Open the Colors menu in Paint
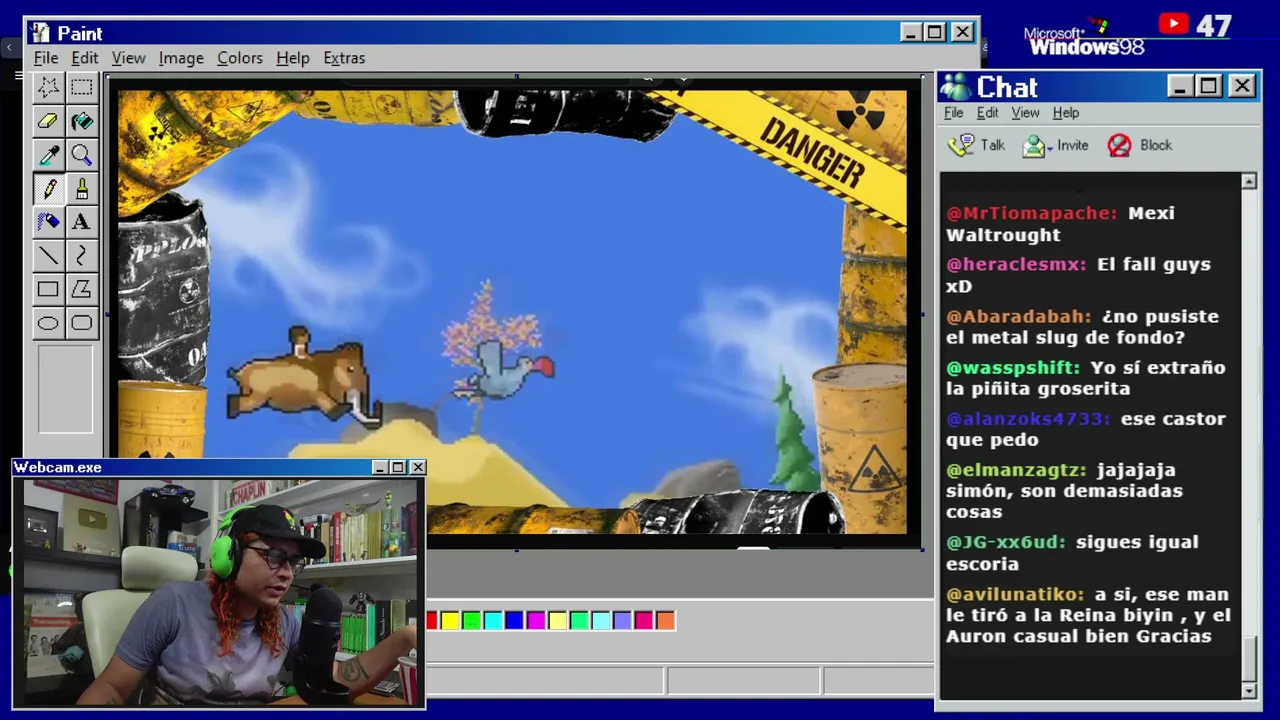The image size is (1280, 720). click(240, 58)
